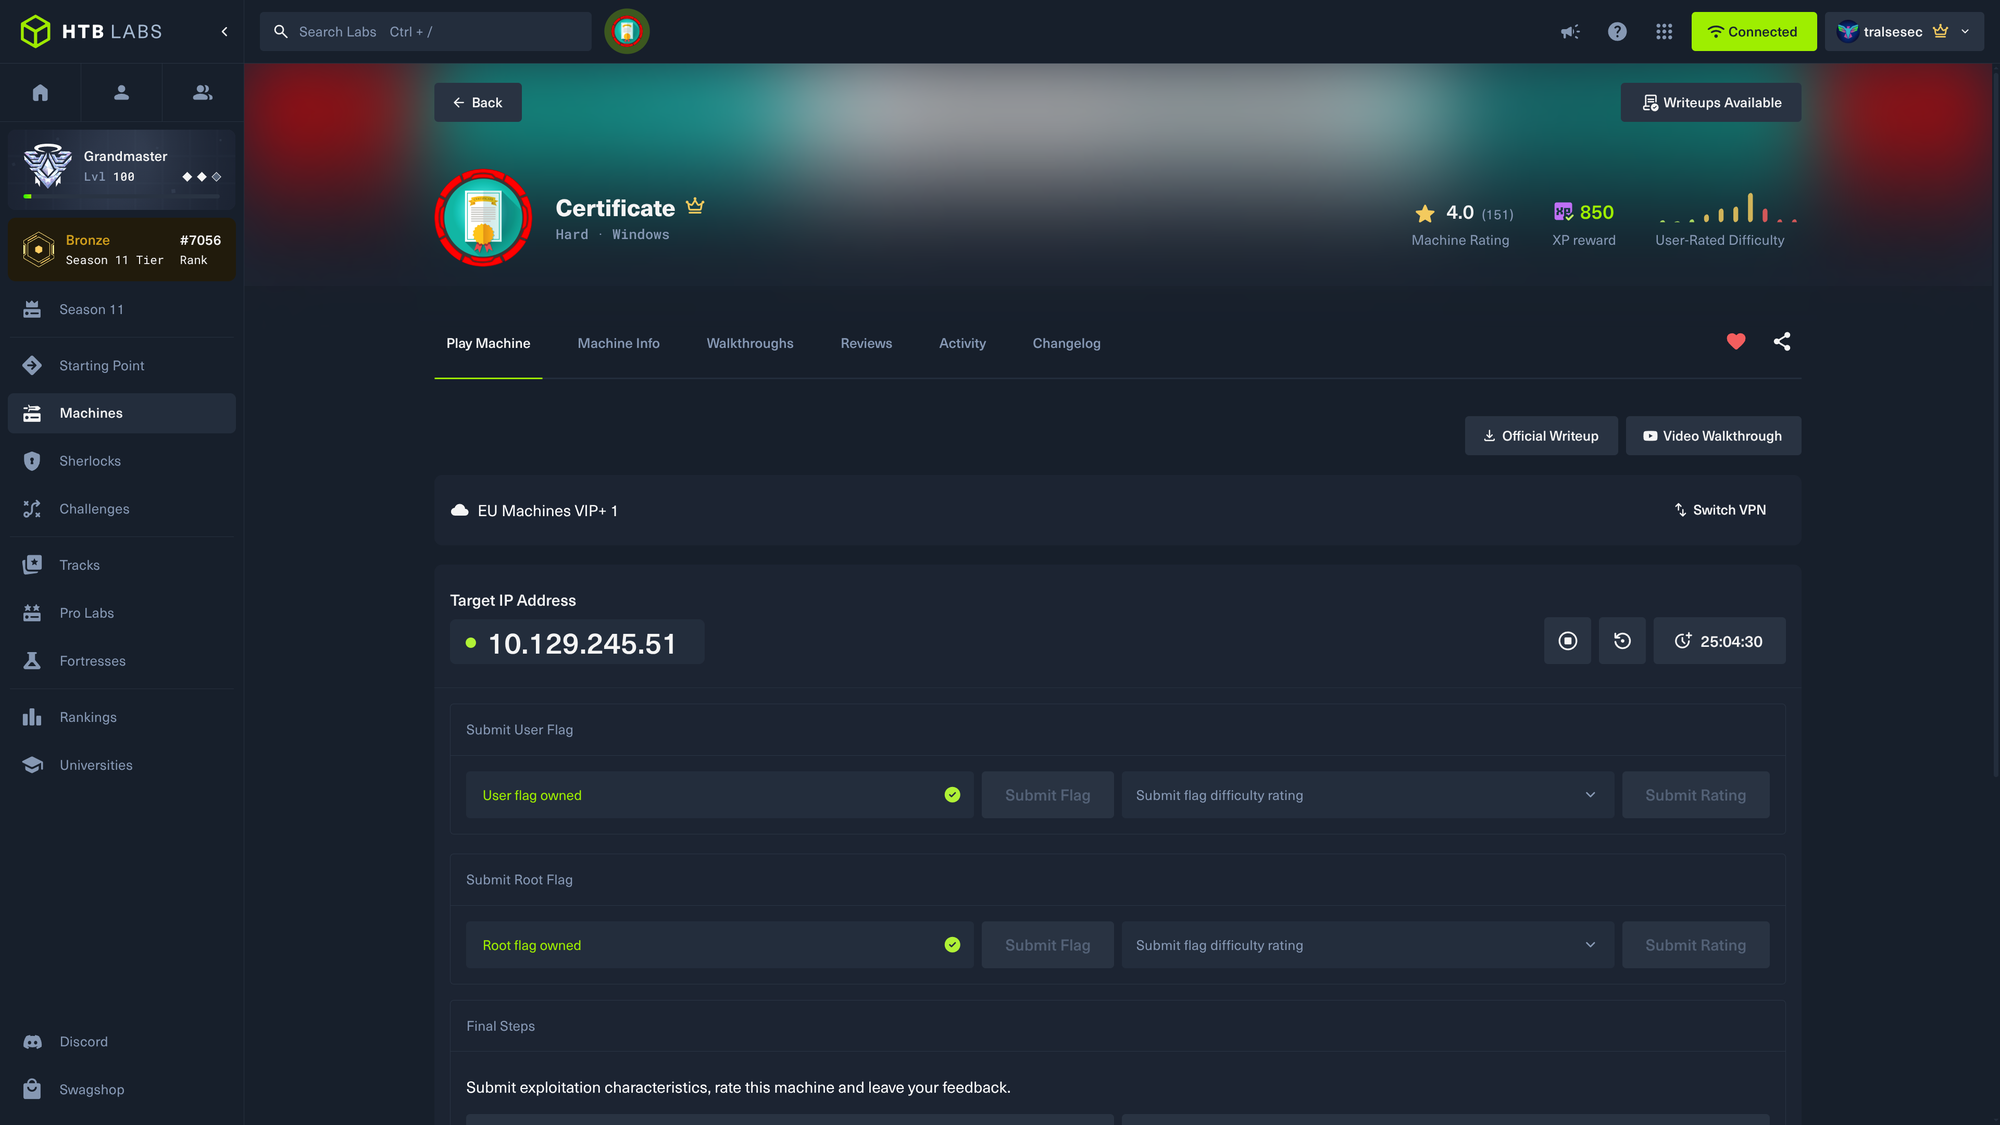
Task: Toggle the red heart favorite icon
Action: [x=1736, y=341]
